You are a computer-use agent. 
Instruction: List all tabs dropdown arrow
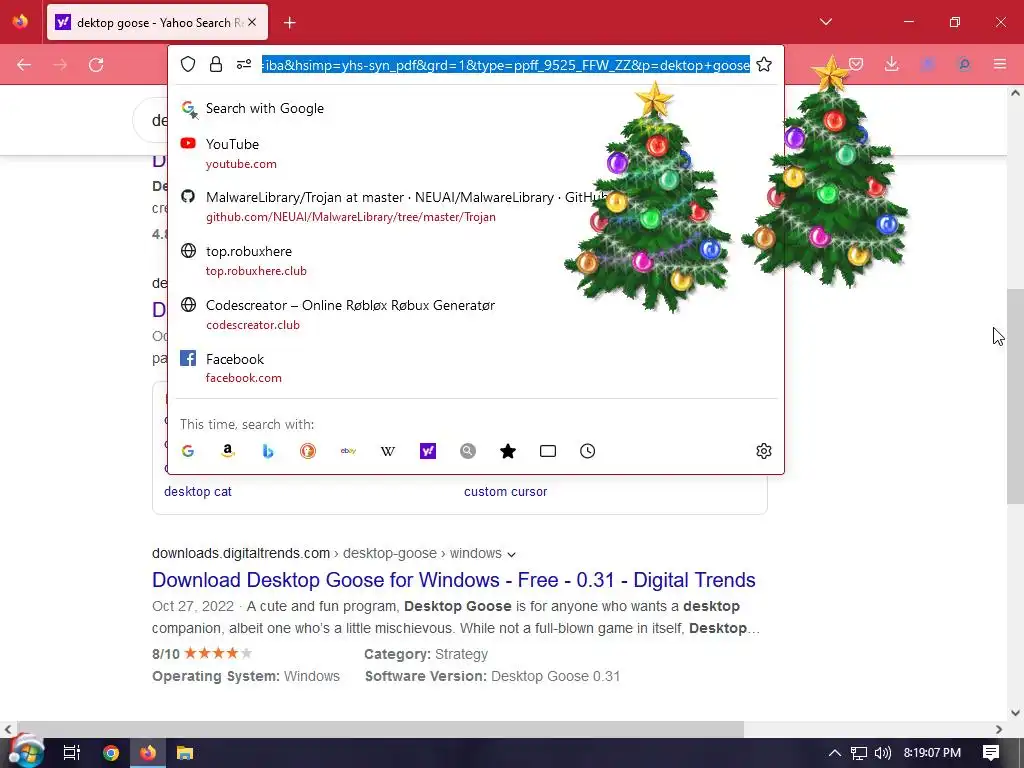click(826, 22)
